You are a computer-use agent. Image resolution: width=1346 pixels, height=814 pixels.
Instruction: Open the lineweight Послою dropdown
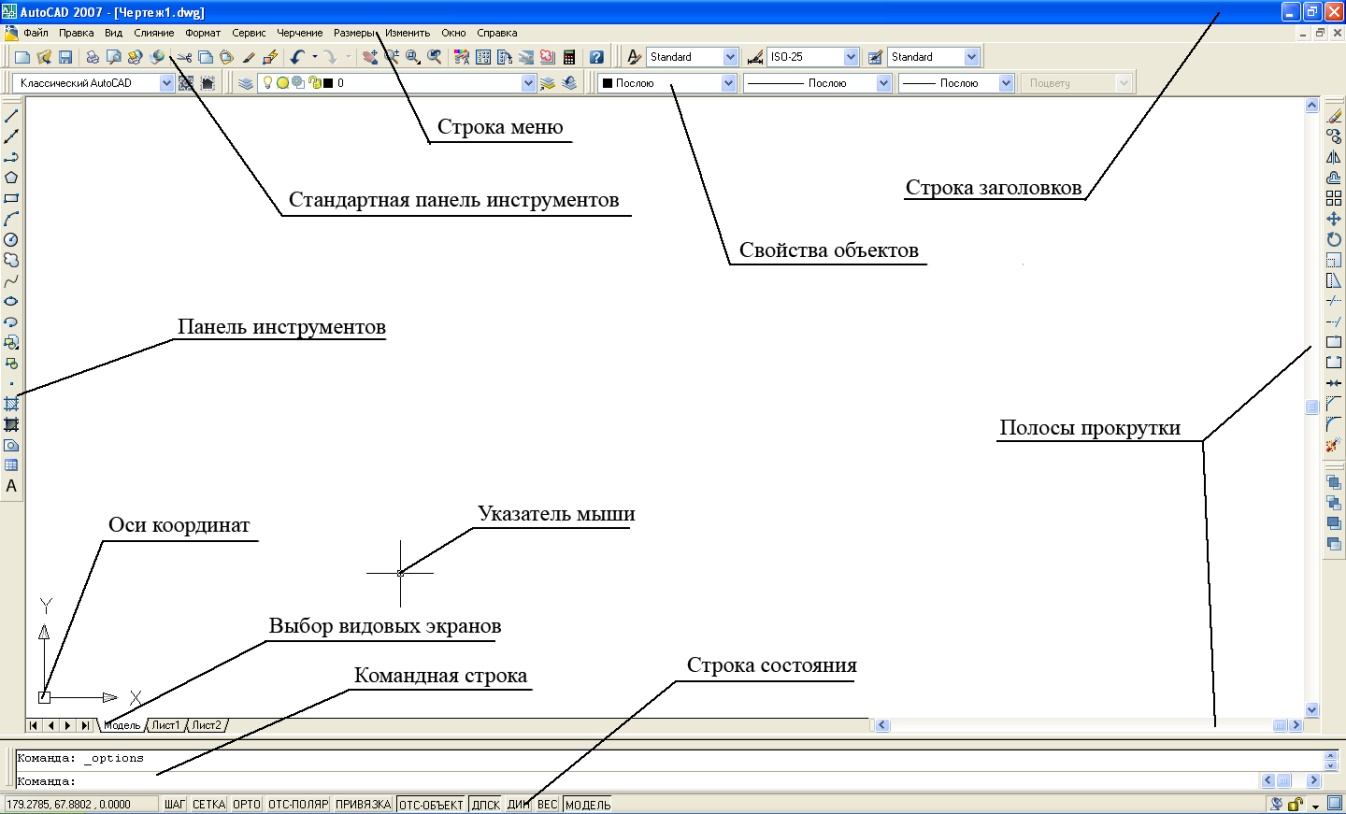point(1007,83)
